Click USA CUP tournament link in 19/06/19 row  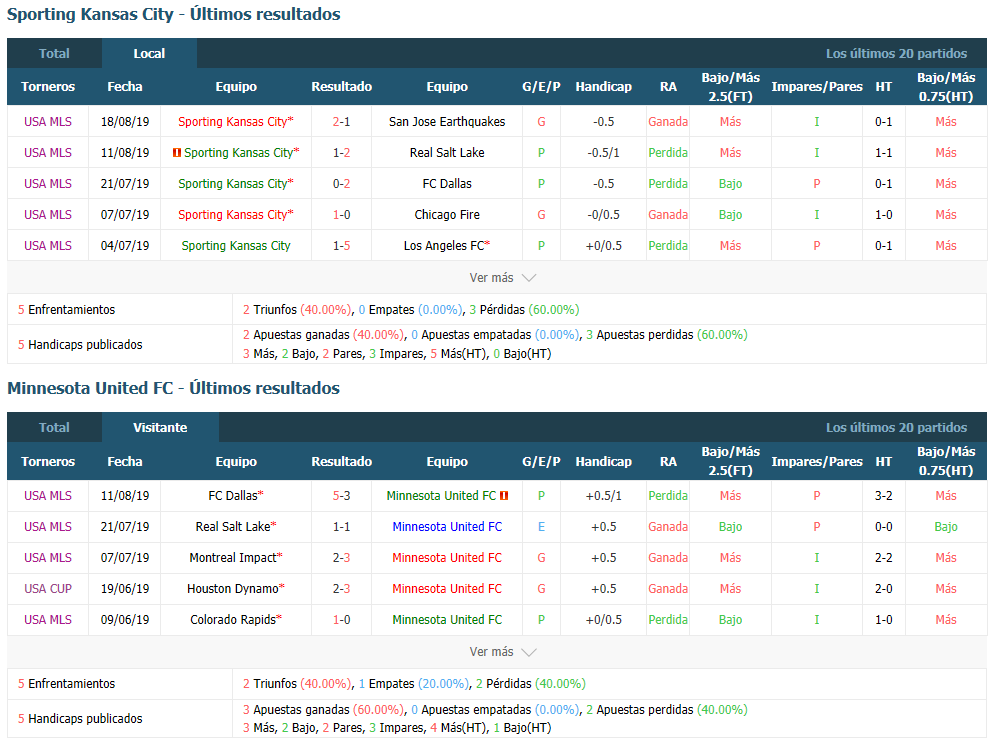click(x=48, y=589)
